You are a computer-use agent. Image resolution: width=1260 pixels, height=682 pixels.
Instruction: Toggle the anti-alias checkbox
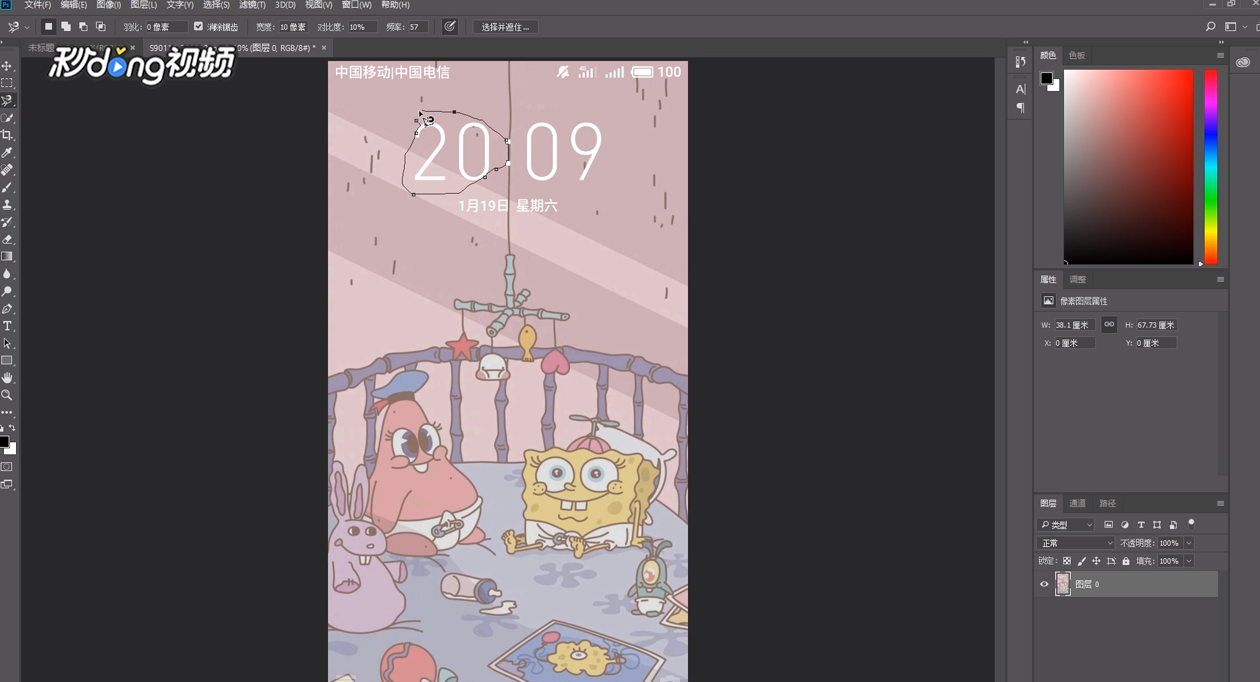point(198,27)
